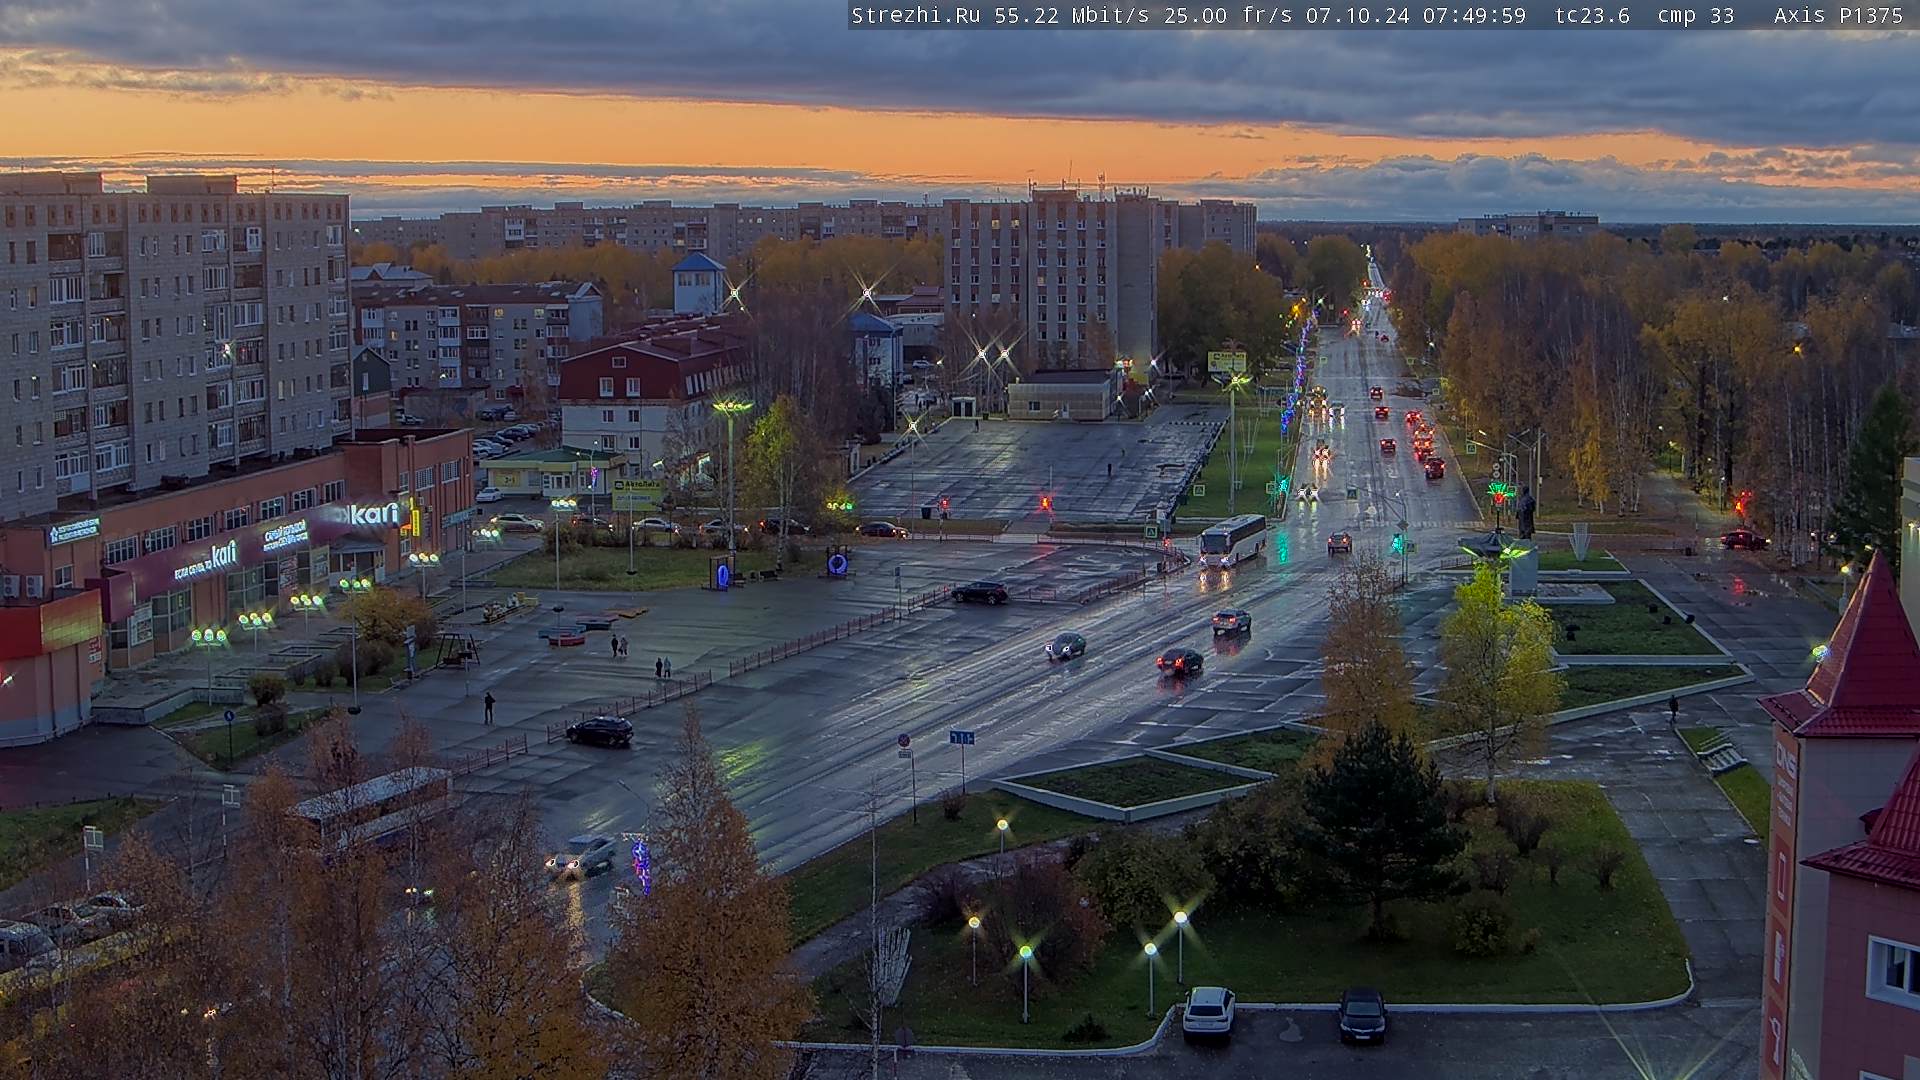Click the "tc23.6" overlay text
The width and height of the screenshot is (1920, 1080).
pyautogui.click(x=1592, y=15)
